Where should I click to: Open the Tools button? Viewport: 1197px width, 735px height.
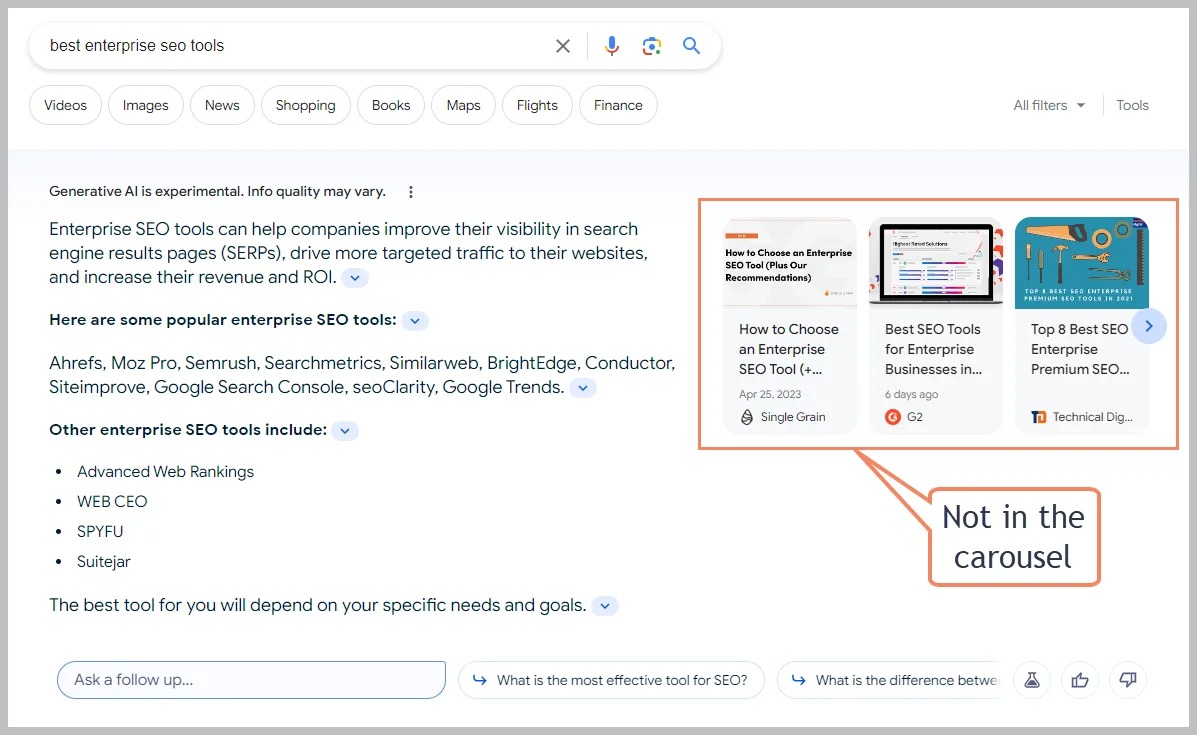[1132, 105]
